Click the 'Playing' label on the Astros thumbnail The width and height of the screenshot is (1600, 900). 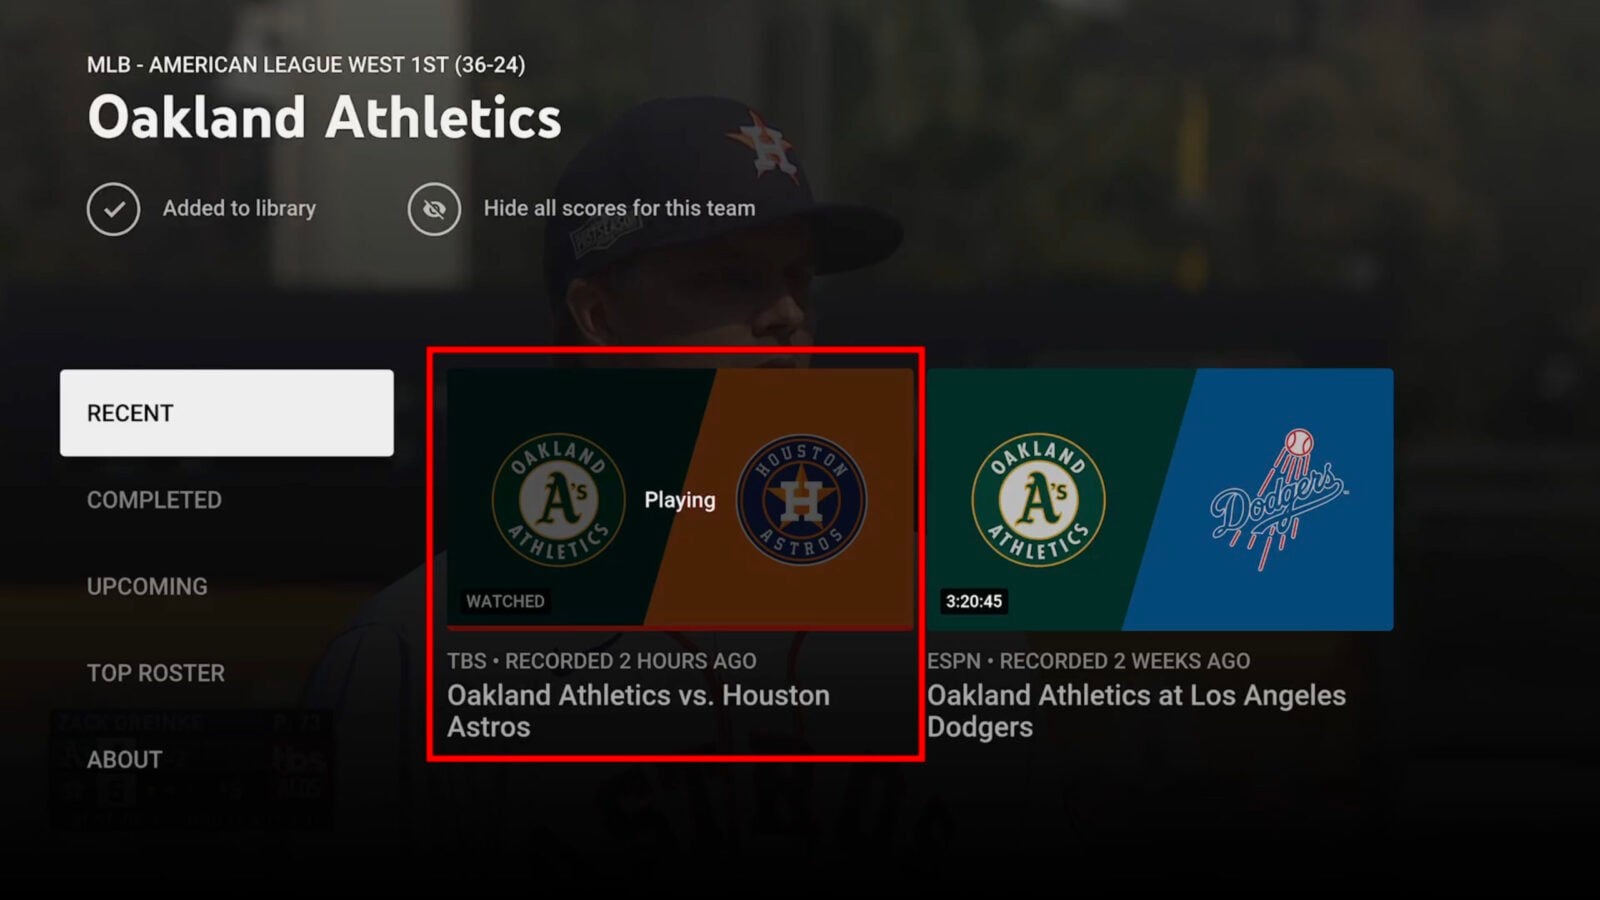click(x=680, y=500)
